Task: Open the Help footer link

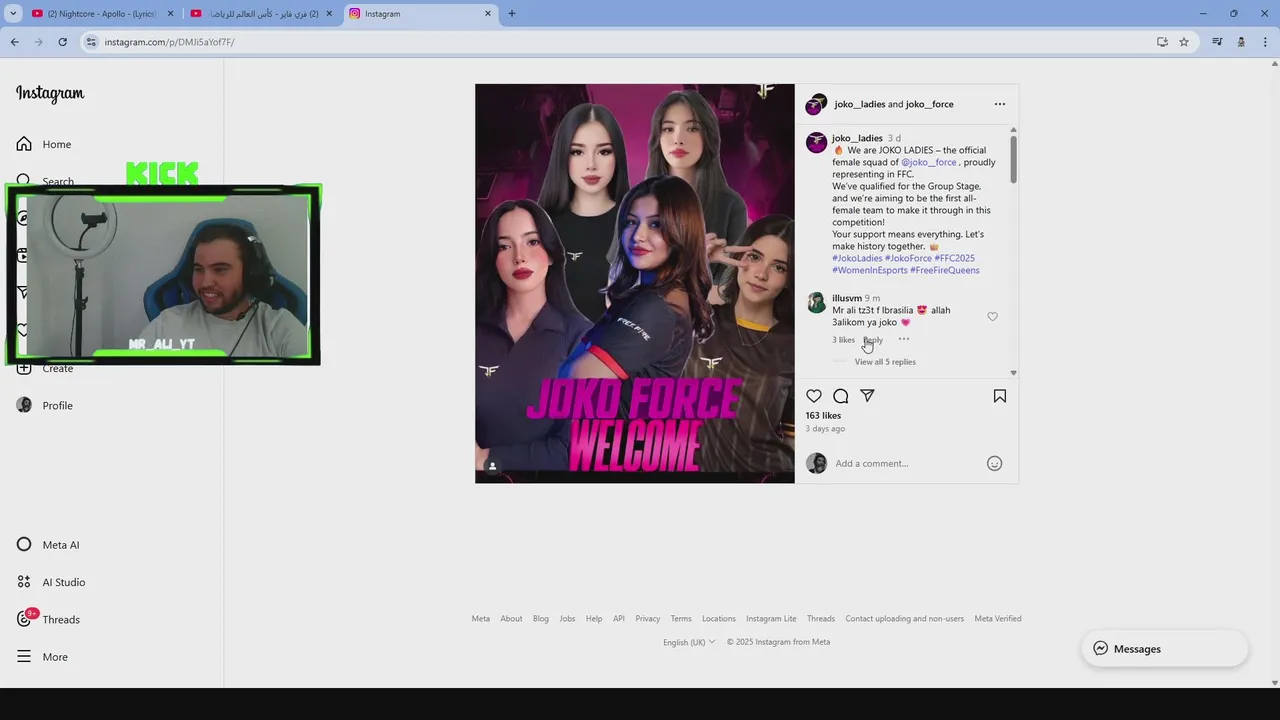Action: 594,618
